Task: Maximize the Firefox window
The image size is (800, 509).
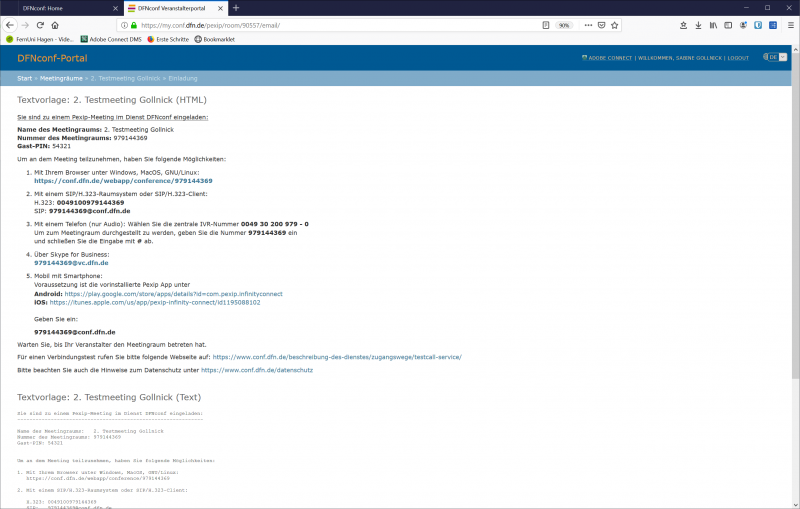Action: (x=767, y=8)
